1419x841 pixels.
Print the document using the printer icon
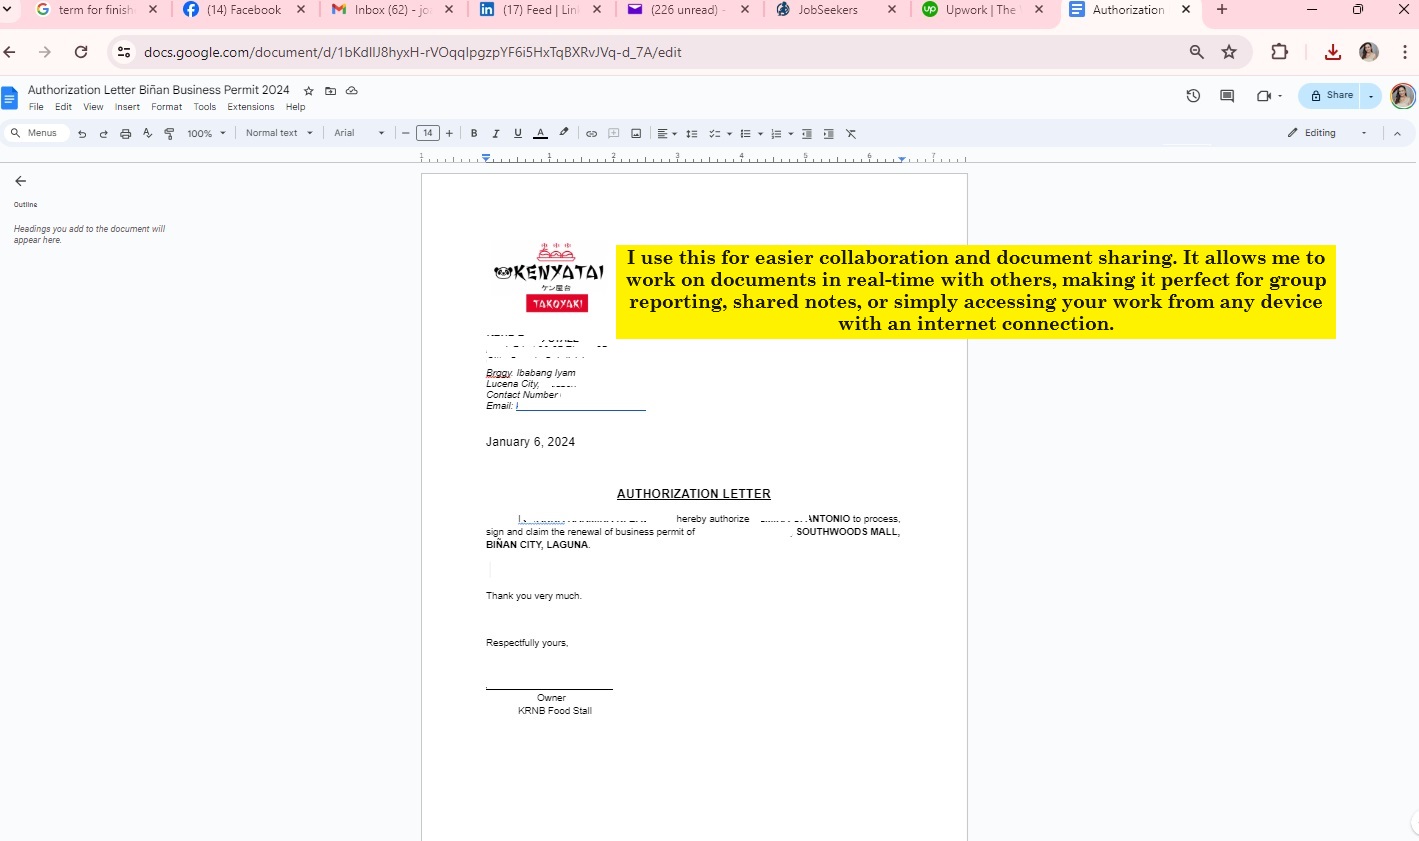[x=125, y=133]
